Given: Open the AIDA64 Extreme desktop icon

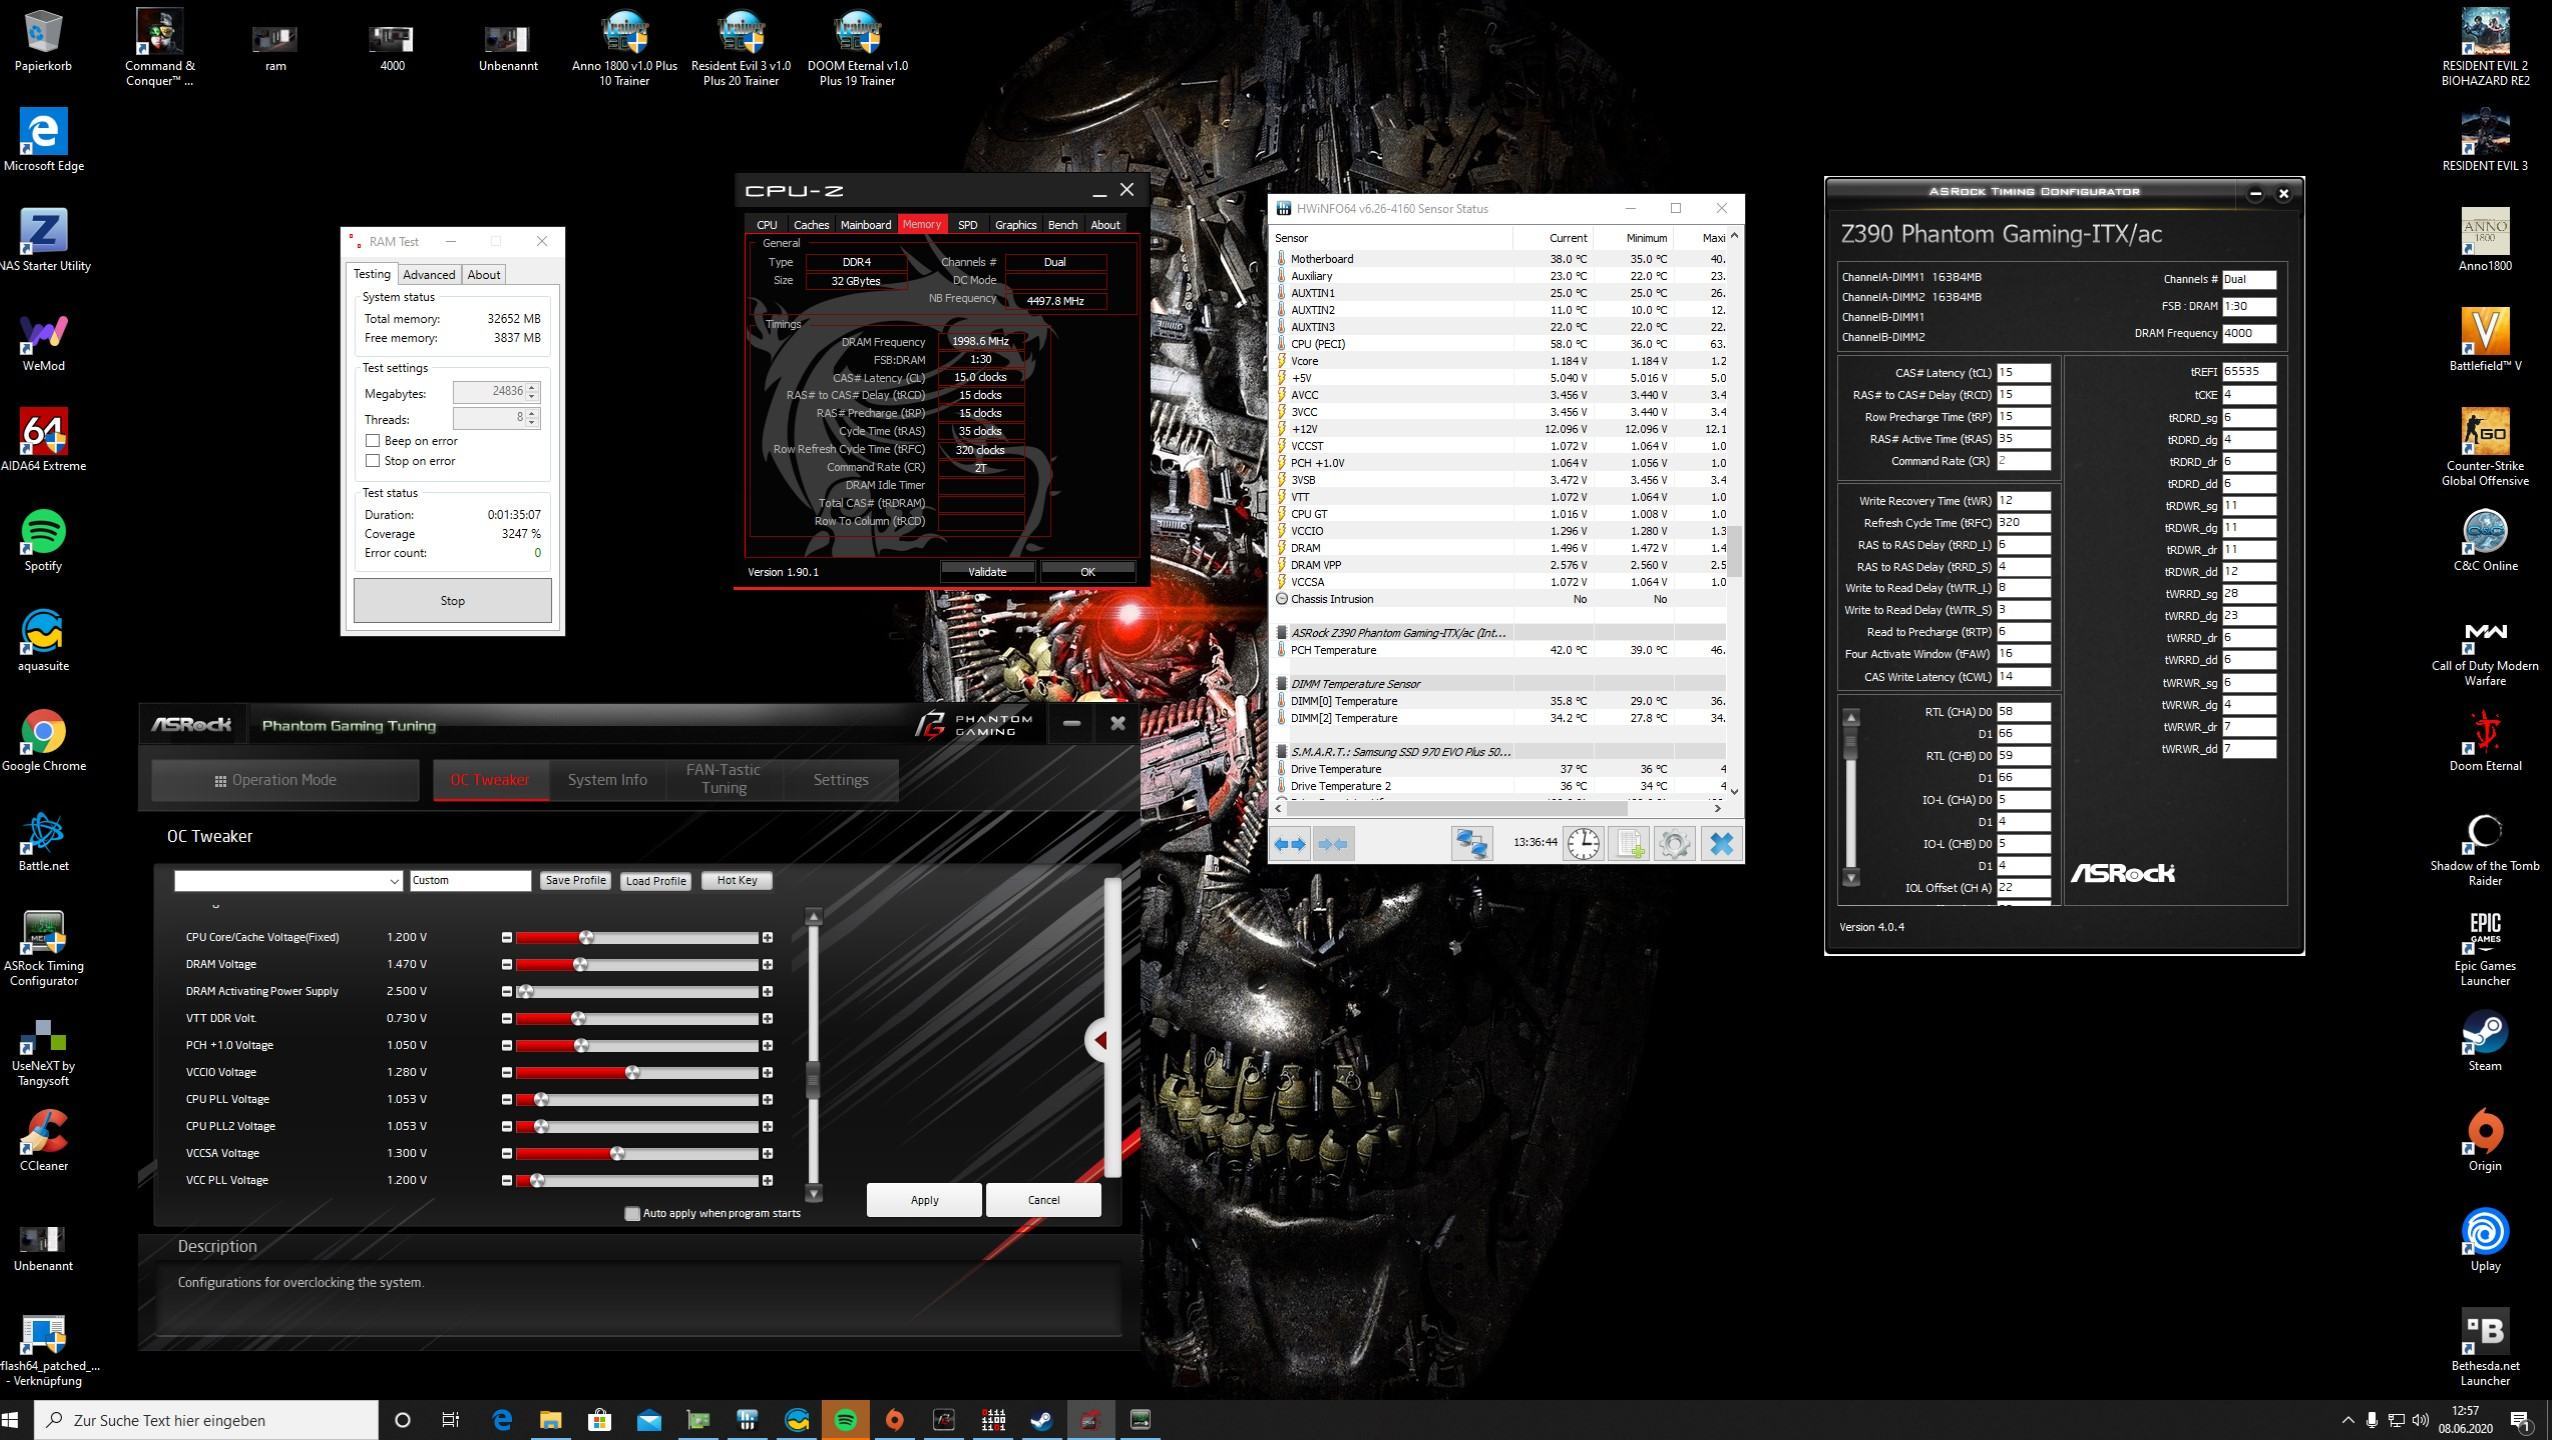Looking at the screenshot, I should [43, 440].
